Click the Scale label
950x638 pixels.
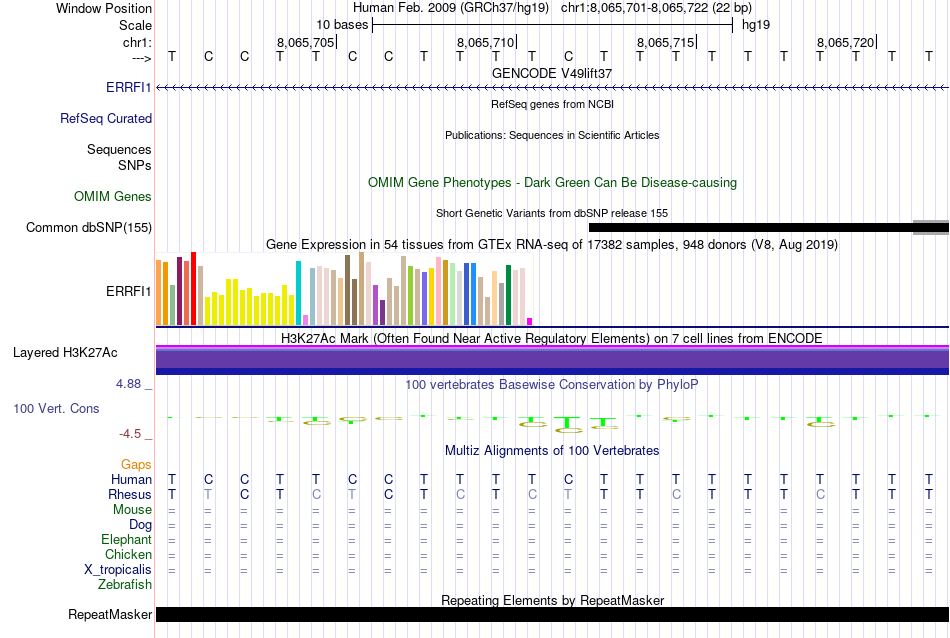[x=135, y=25]
